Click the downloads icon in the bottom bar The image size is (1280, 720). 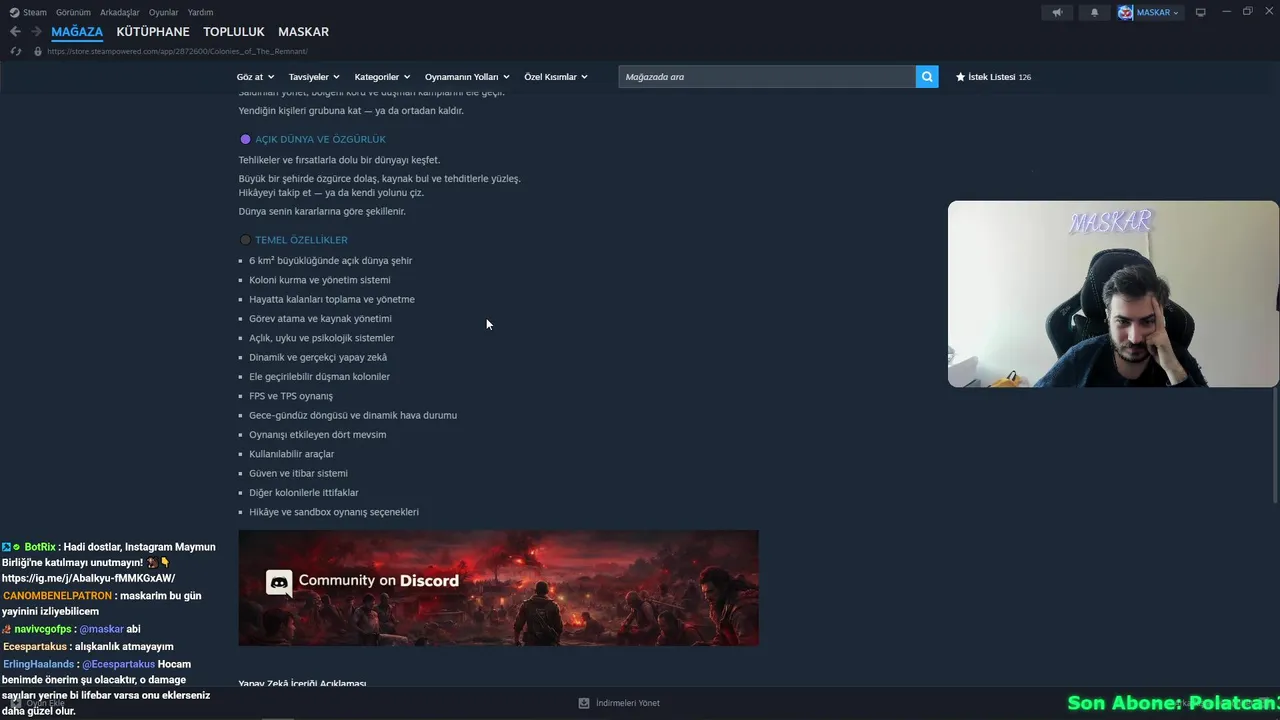(584, 703)
